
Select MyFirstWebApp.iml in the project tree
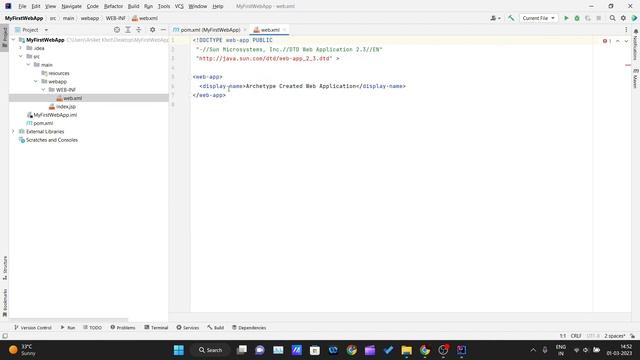pos(55,115)
